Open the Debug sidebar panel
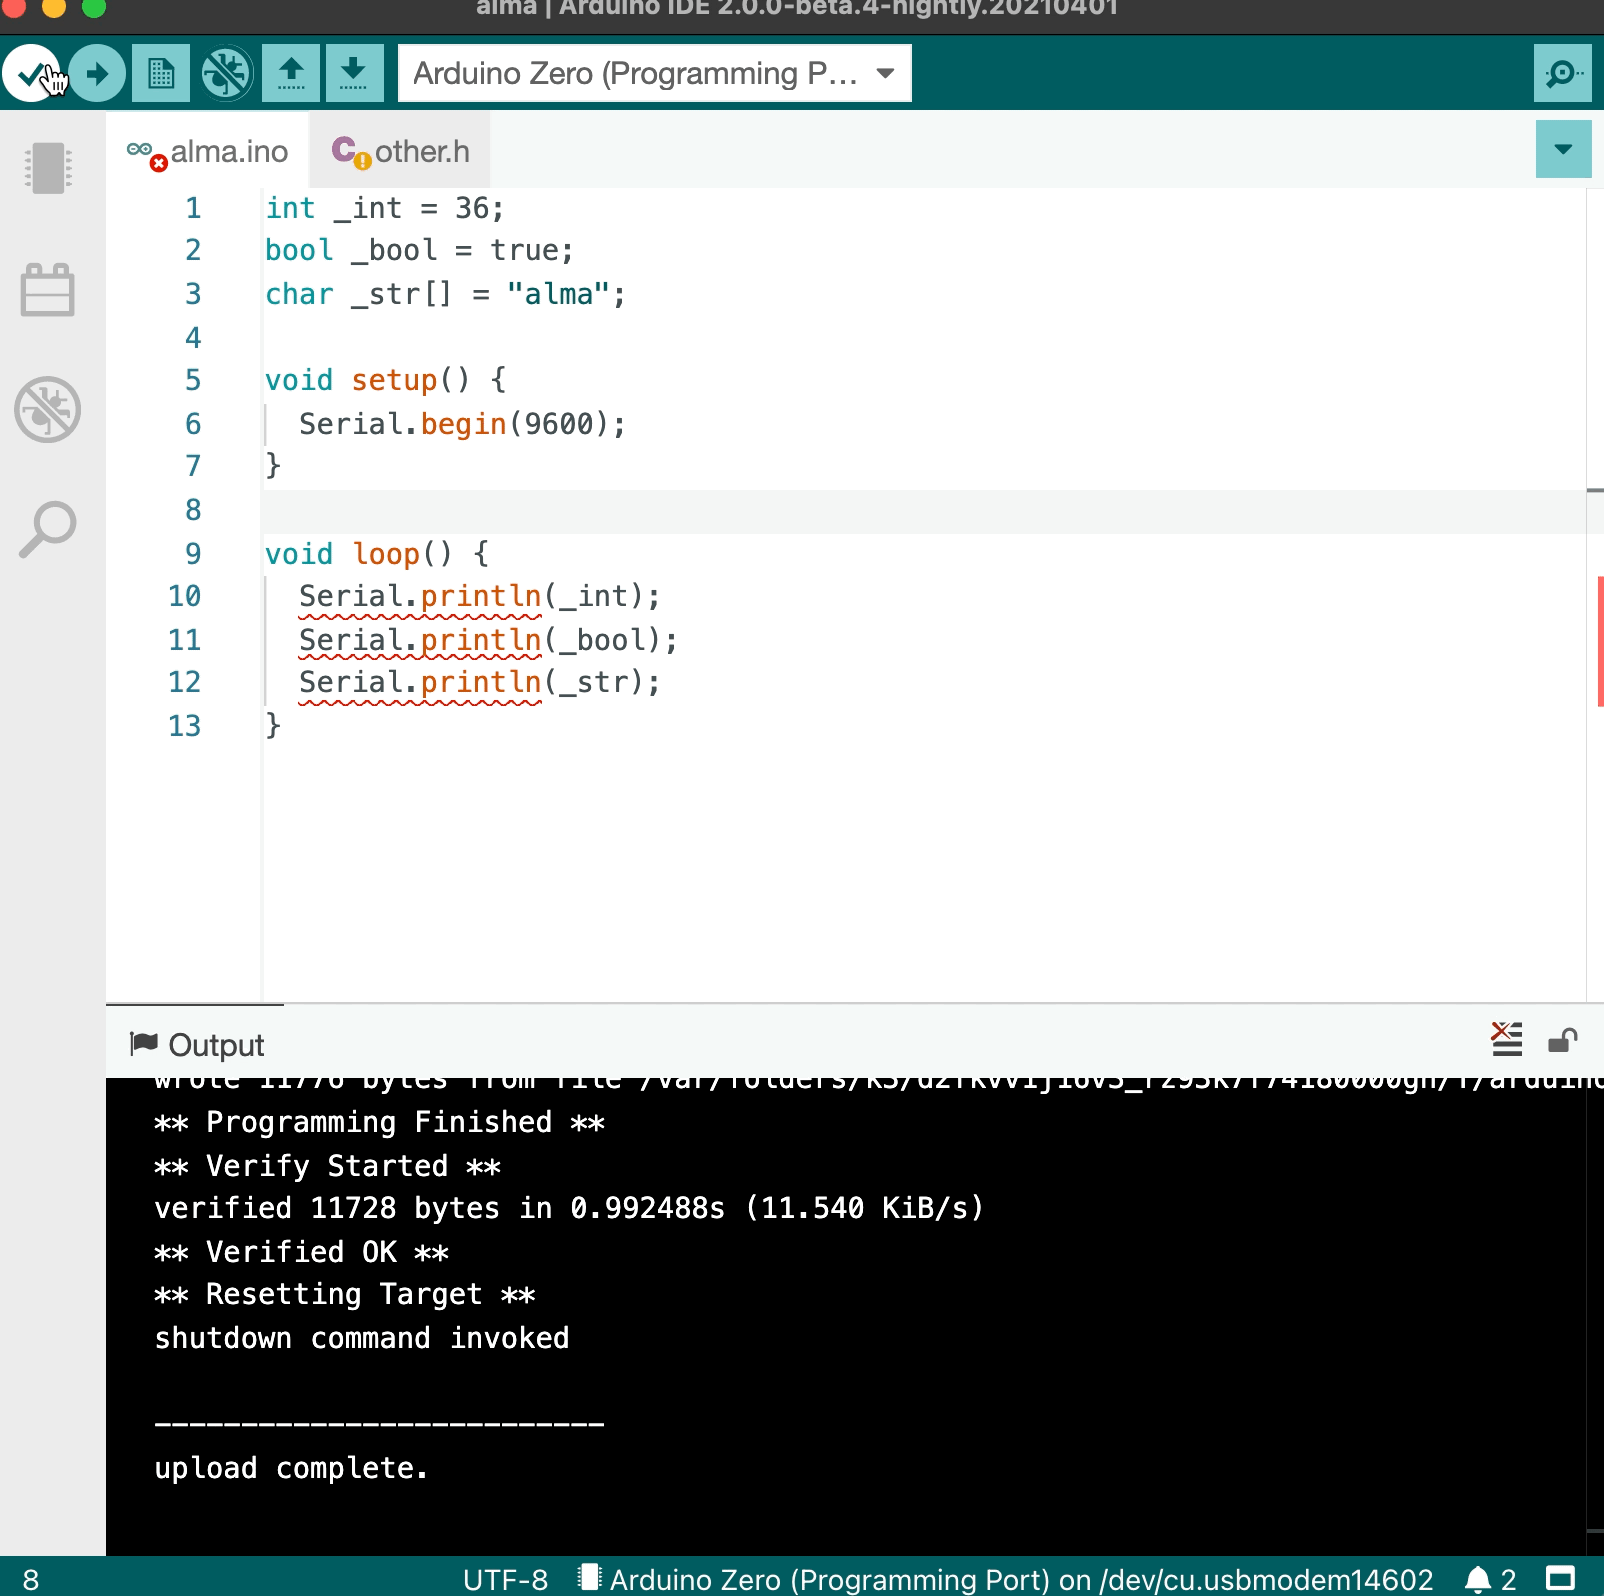Screen dimensions: 1604x1596 tap(47, 409)
